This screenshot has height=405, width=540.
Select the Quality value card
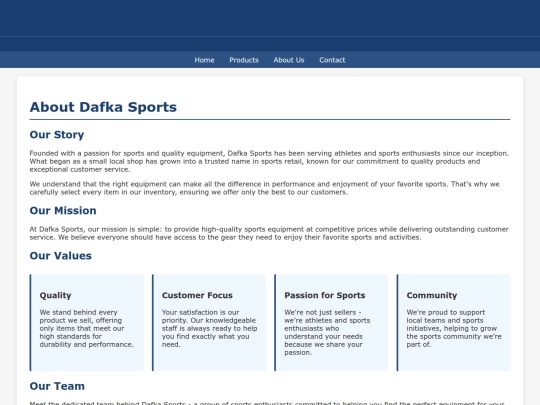coord(86,323)
